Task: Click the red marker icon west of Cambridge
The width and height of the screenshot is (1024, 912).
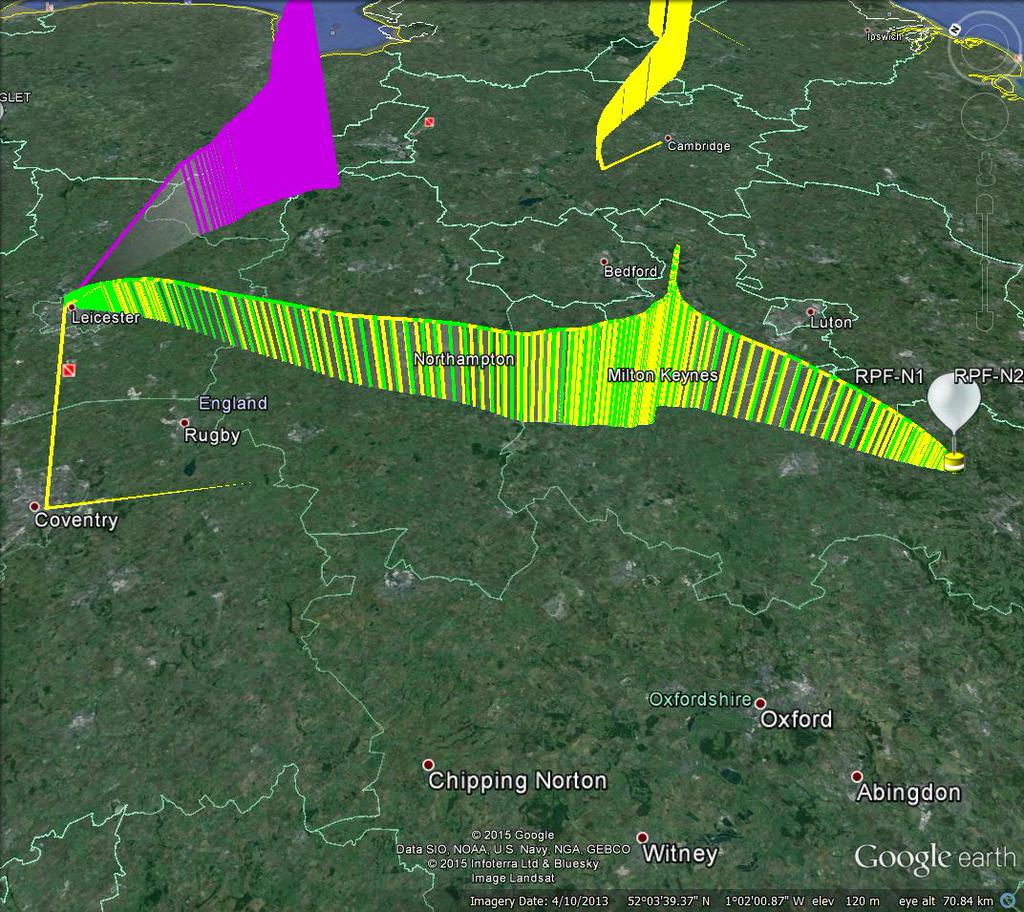Action: tap(429, 122)
